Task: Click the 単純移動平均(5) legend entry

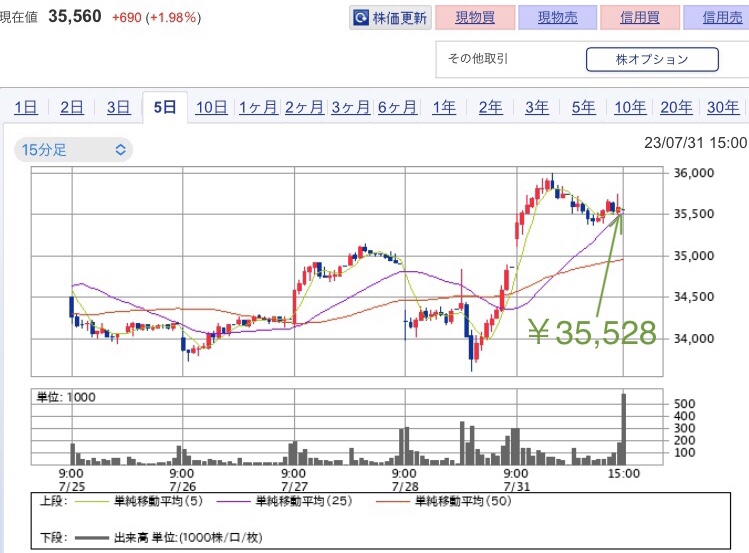Action: tap(139, 501)
